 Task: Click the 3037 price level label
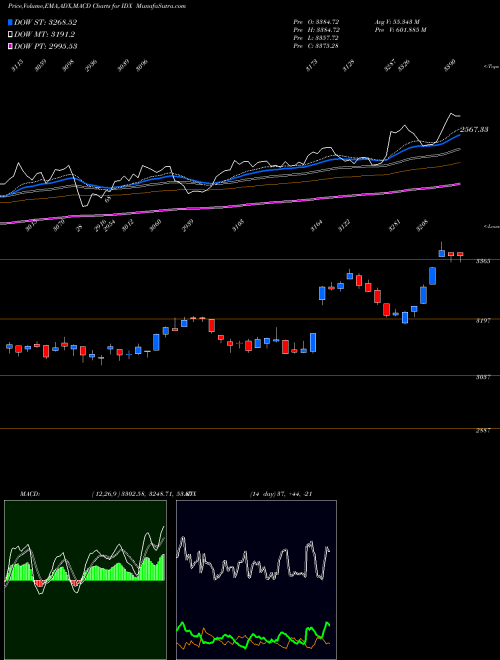(x=483, y=377)
